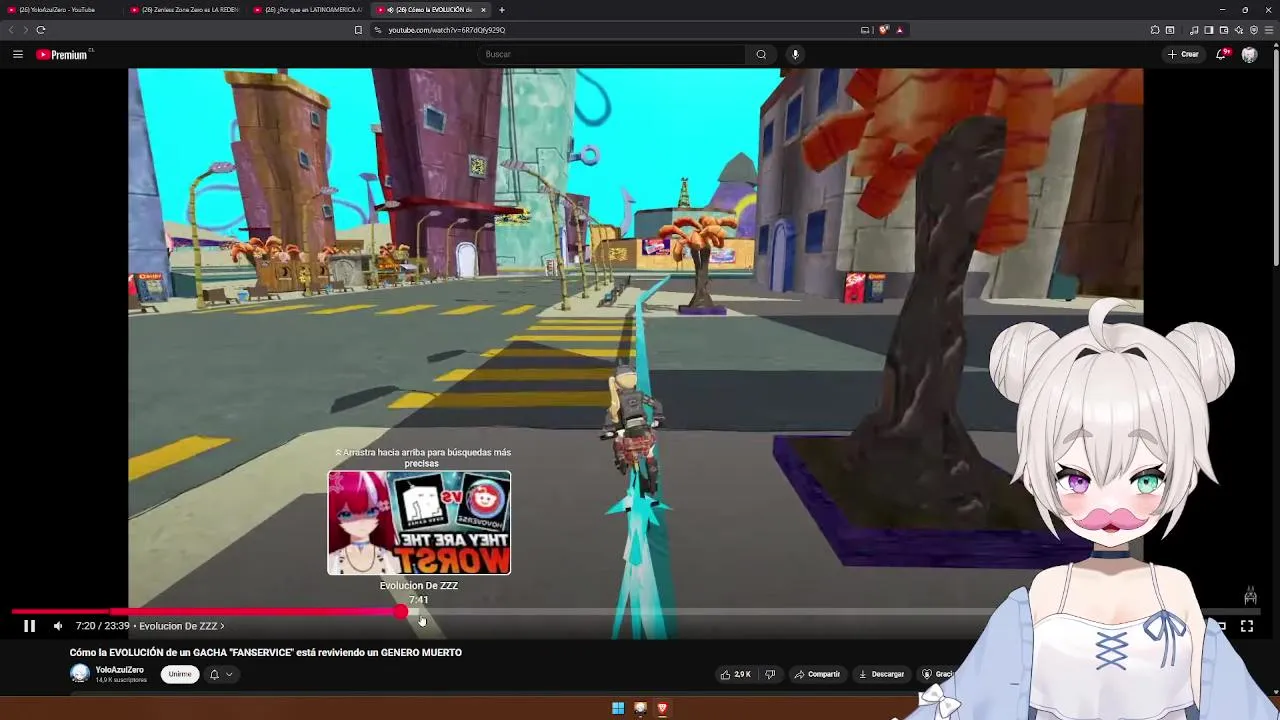Open the taskbar app beside Start
This screenshot has width=1280, height=720.
[x=640, y=709]
